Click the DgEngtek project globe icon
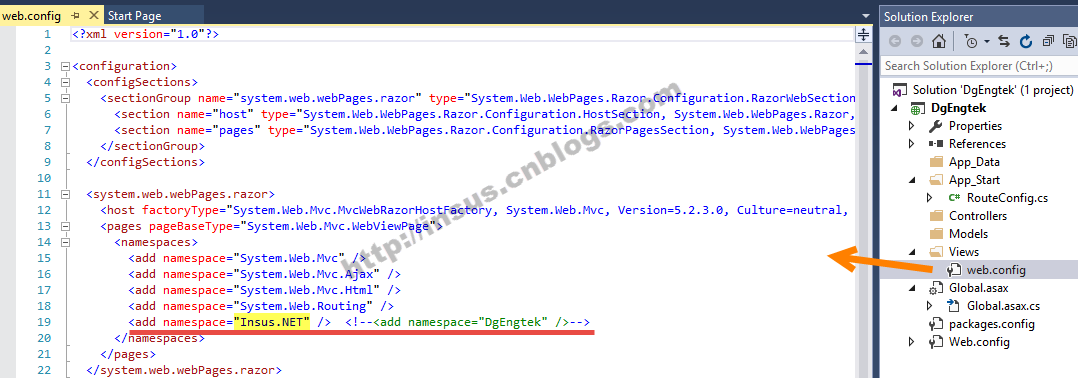1078x378 pixels. [x=918, y=108]
